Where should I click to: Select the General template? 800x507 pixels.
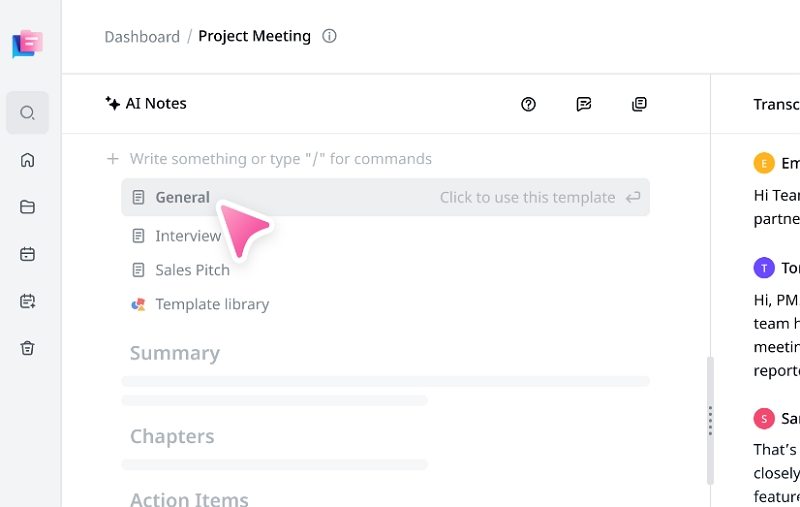(183, 198)
